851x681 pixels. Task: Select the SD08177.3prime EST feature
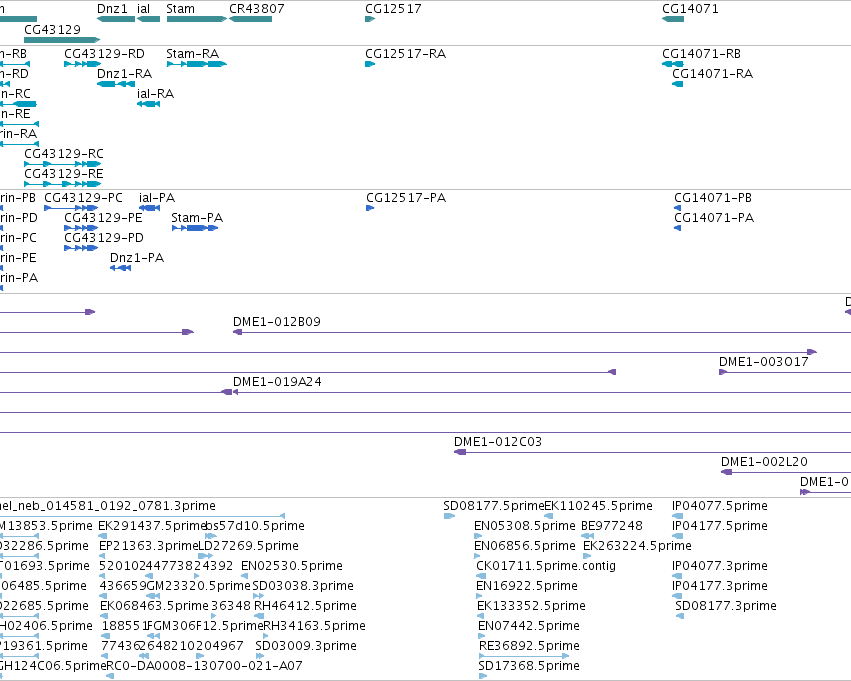coord(679,616)
